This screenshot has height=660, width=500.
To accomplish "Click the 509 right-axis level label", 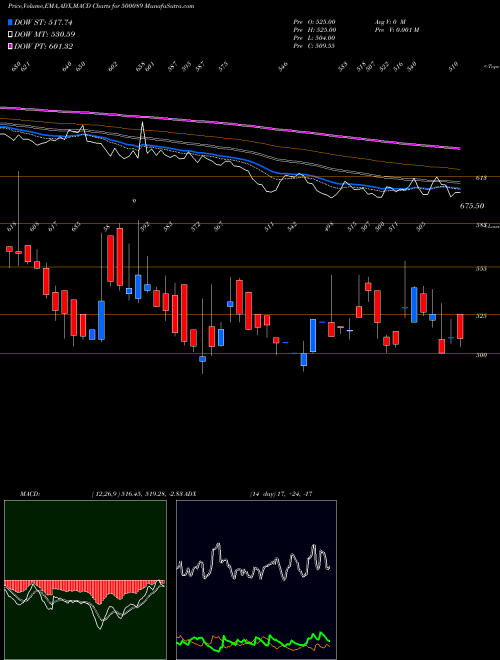I will 481,355.
